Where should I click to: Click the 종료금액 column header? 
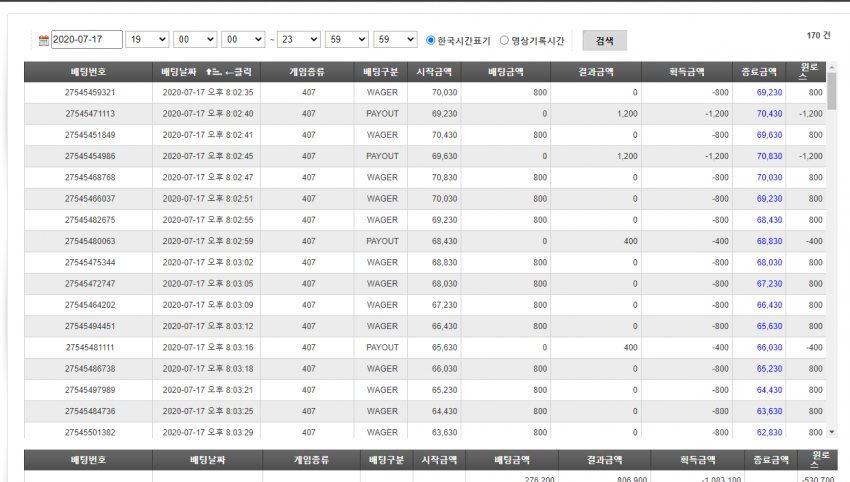(759, 72)
